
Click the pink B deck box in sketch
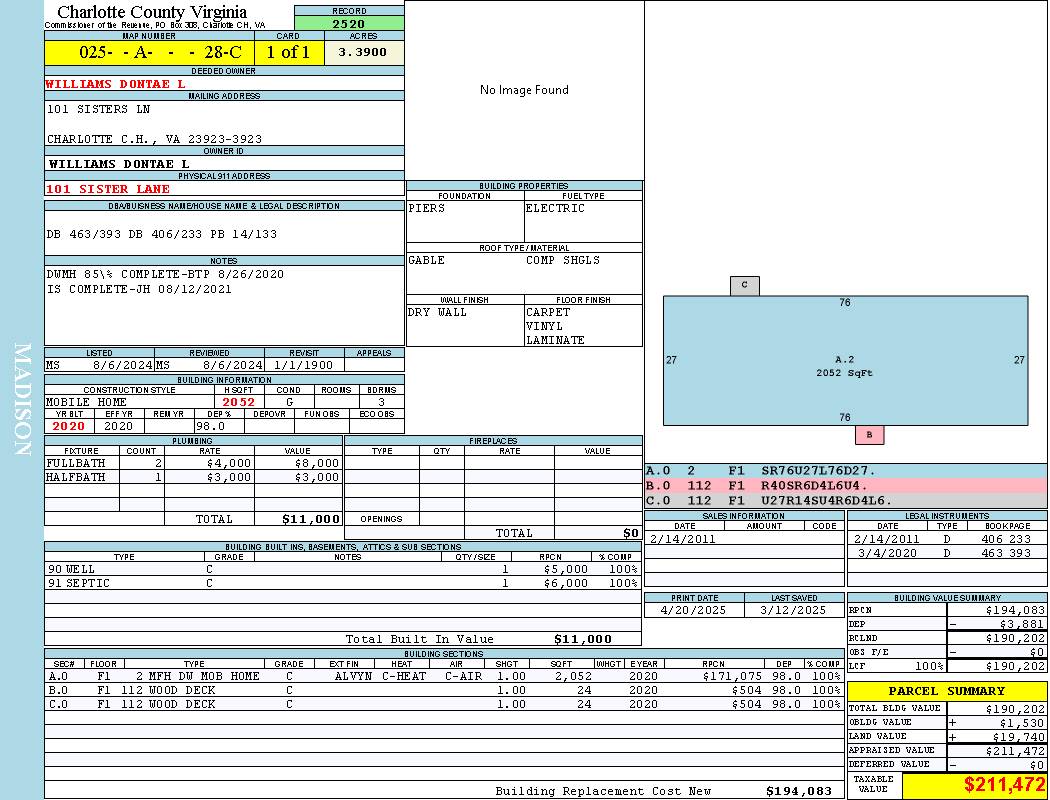point(869,435)
